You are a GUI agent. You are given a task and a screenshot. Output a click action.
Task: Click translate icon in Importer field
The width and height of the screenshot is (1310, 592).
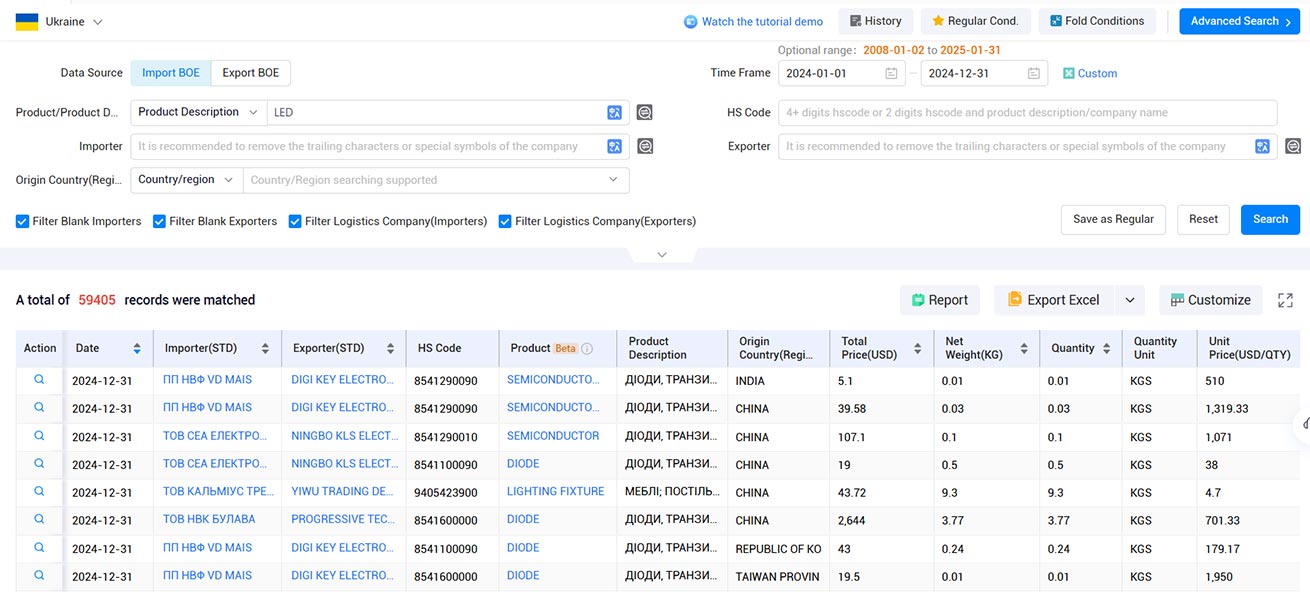615,147
